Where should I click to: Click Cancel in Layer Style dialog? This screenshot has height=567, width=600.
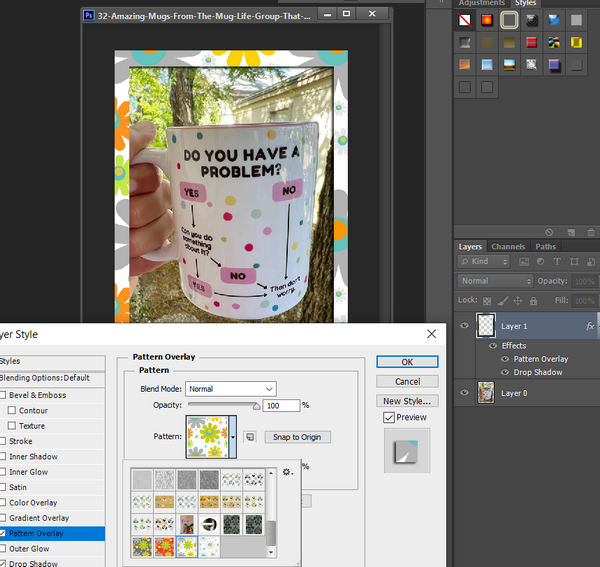coord(407,381)
